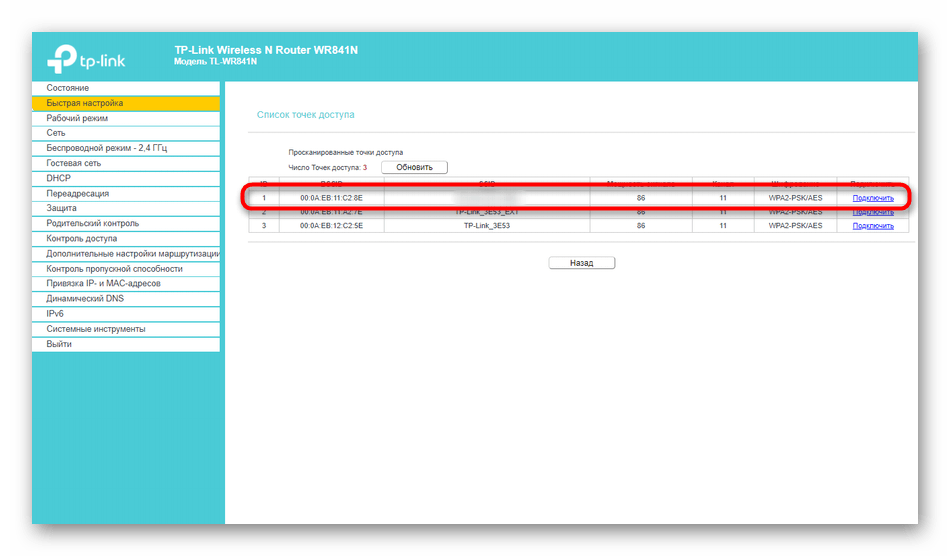The width and height of the screenshot is (950, 556).
Task: Open Системные инструменты menu
Action: (96, 328)
